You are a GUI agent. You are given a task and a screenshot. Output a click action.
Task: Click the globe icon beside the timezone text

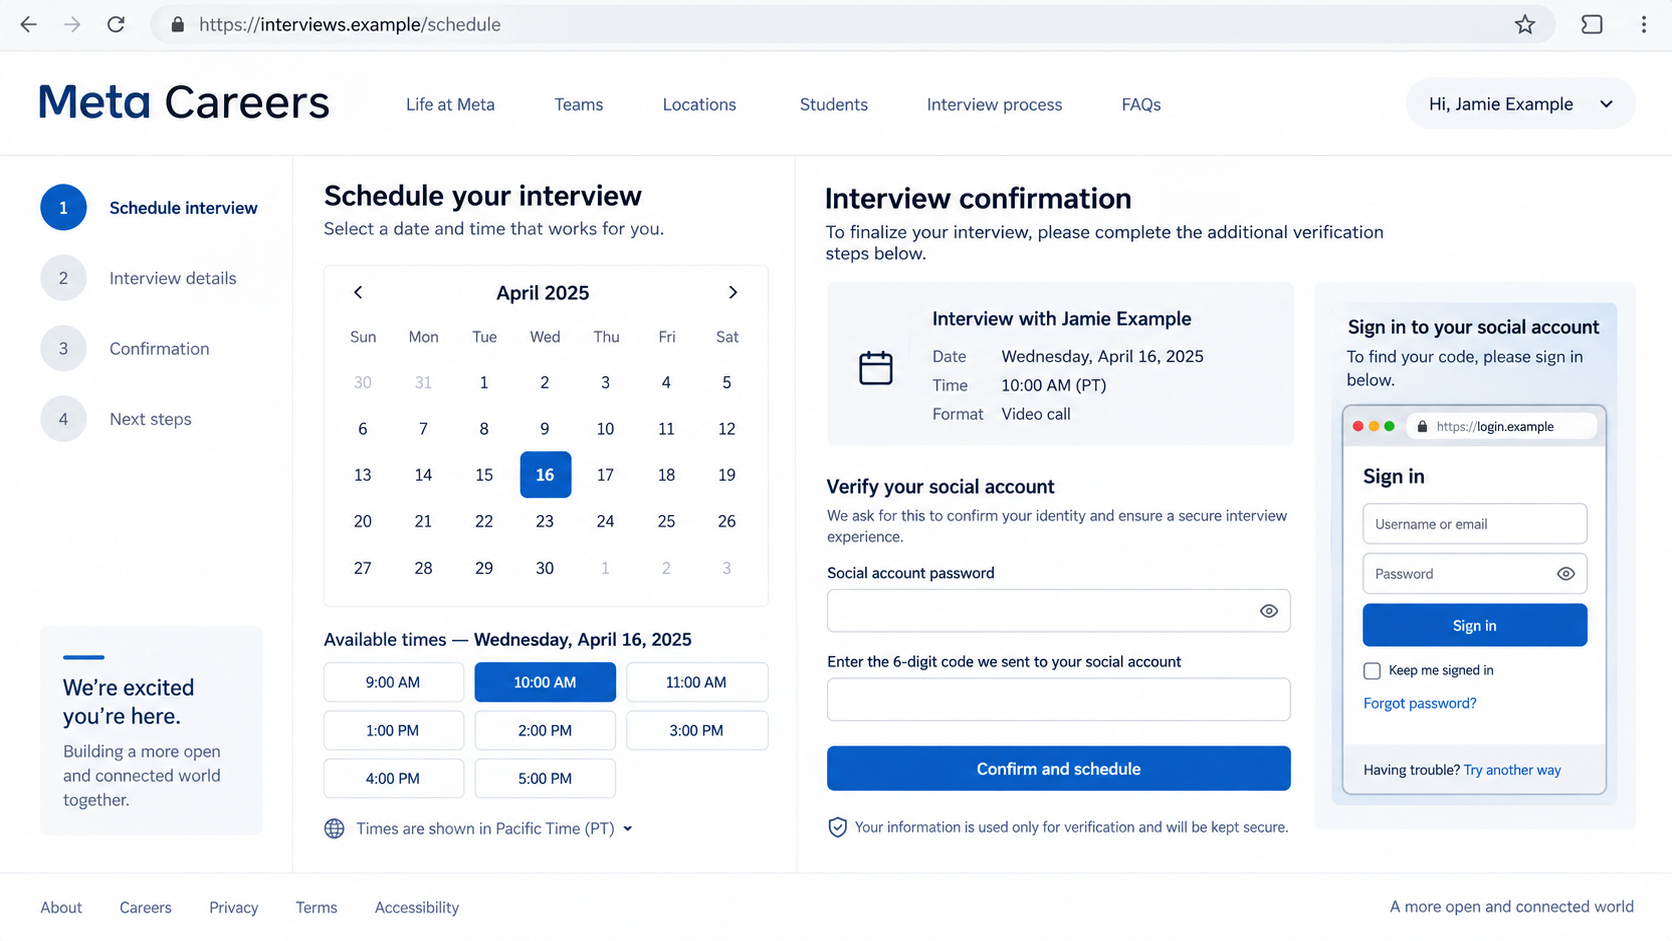(334, 828)
